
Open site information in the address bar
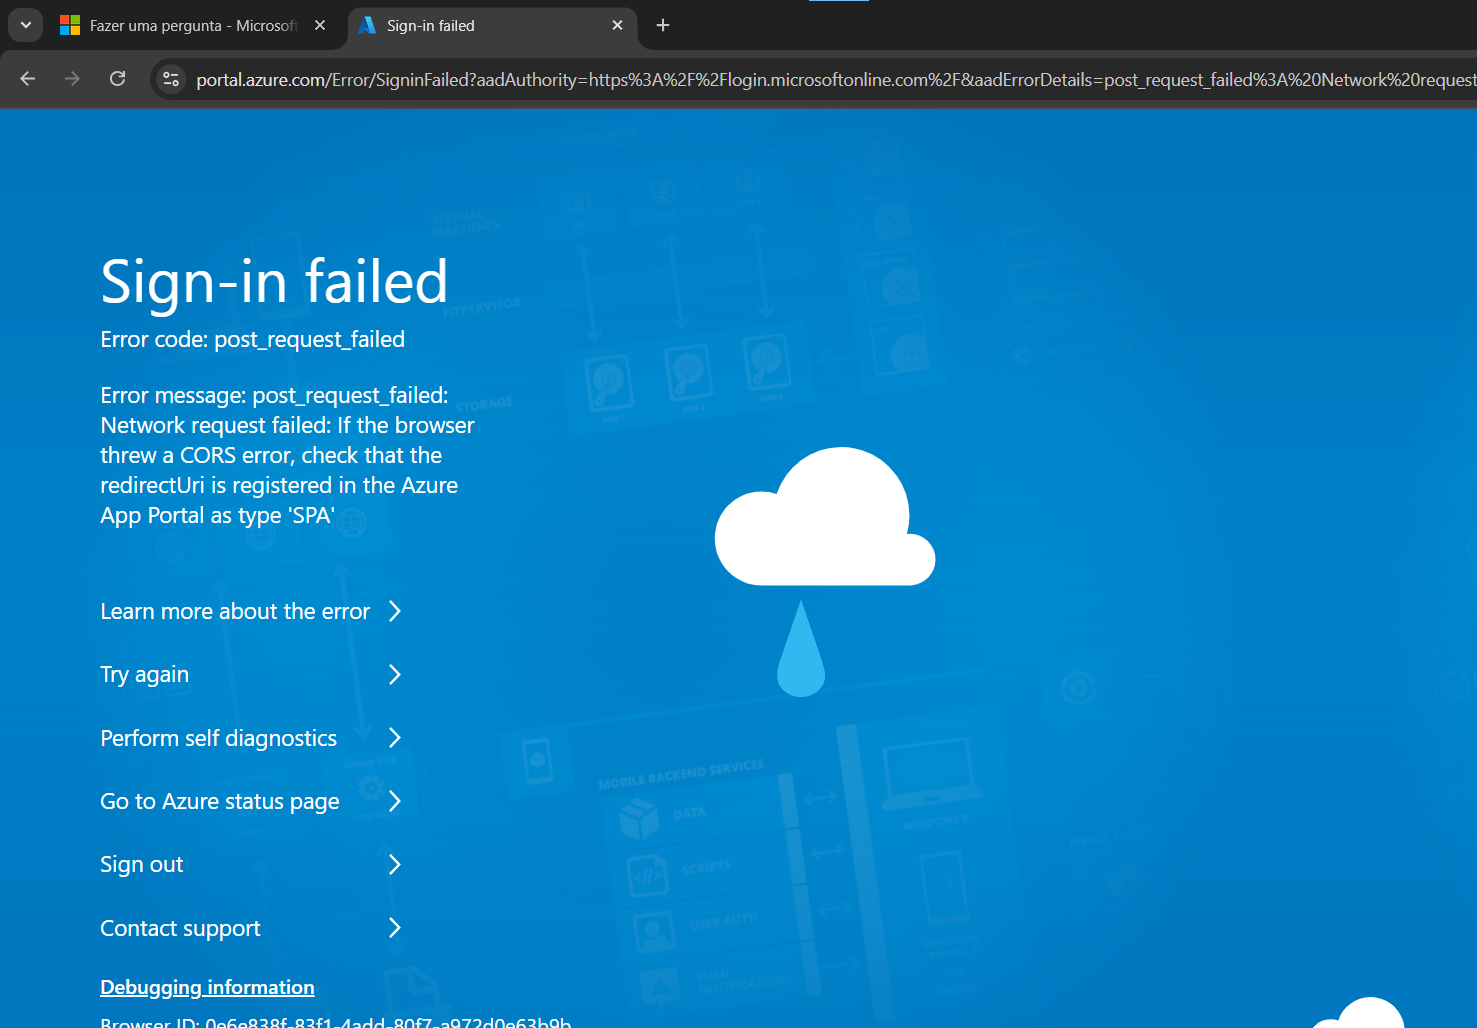tap(170, 79)
